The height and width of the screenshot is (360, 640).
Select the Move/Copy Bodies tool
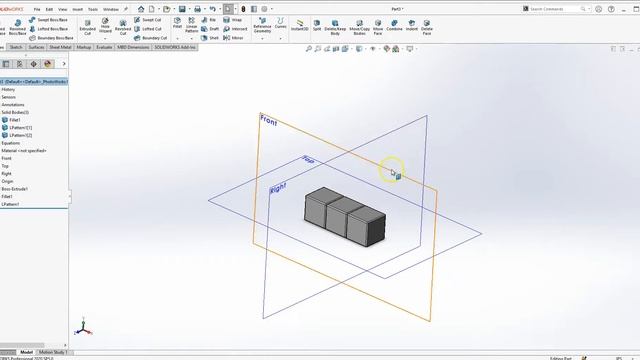click(359, 27)
